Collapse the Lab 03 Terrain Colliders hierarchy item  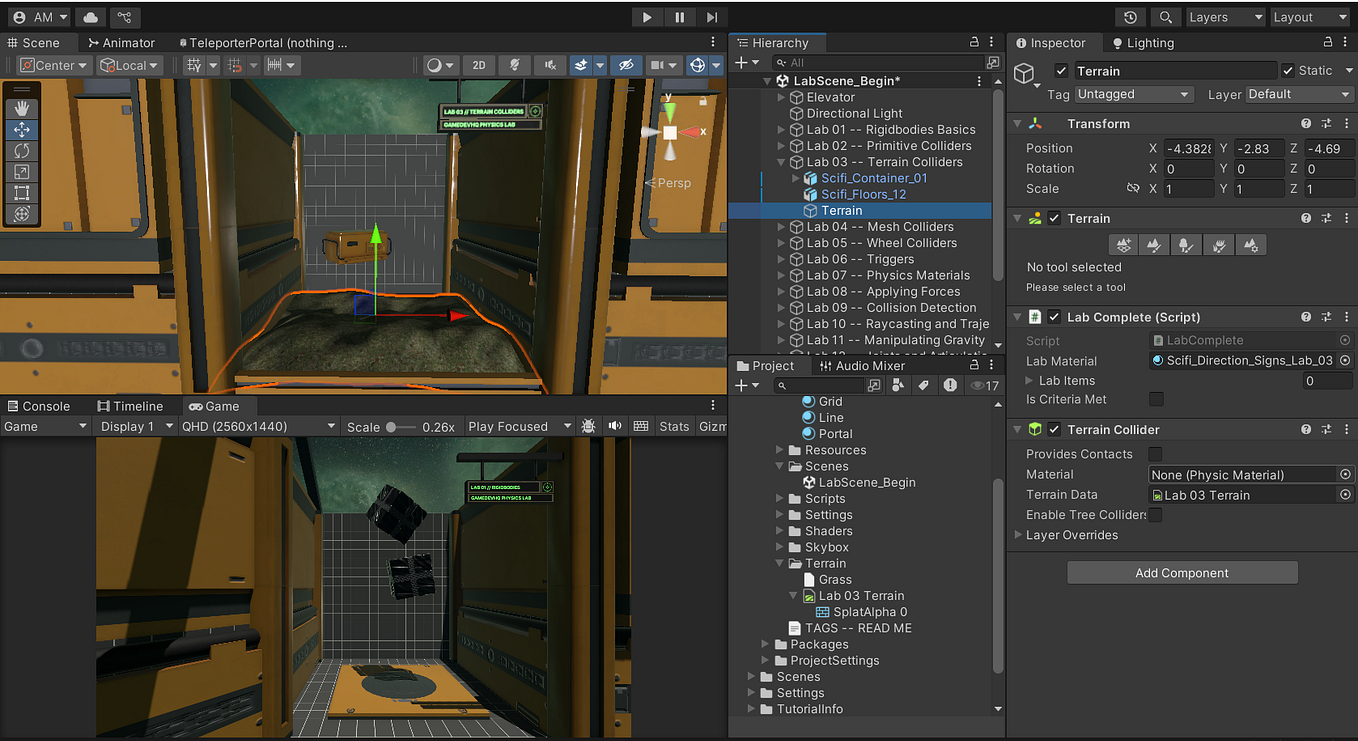point(781,161)
